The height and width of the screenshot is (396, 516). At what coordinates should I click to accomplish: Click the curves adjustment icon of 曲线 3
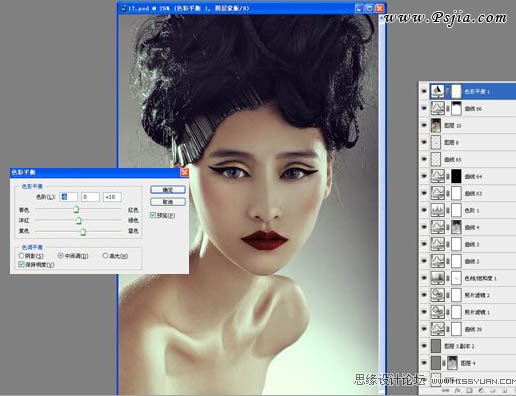tap(437, 244)
